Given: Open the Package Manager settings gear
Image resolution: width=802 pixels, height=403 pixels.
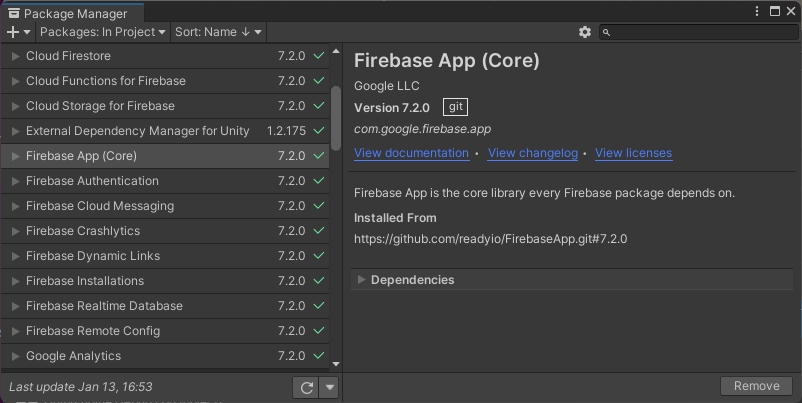Looking at the screenshot, I should click(x=585, y=32).
